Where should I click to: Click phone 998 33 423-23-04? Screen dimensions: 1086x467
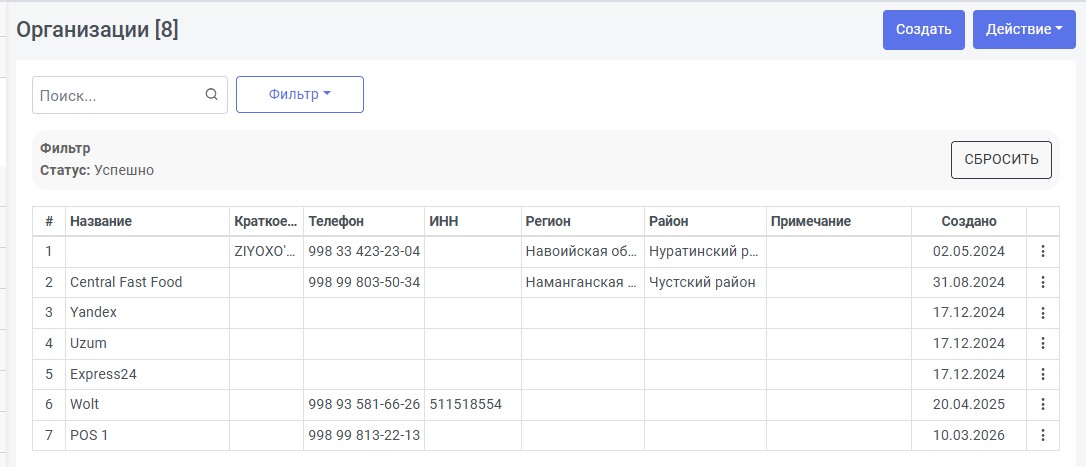pyautogui.click(x=364, y=252)
